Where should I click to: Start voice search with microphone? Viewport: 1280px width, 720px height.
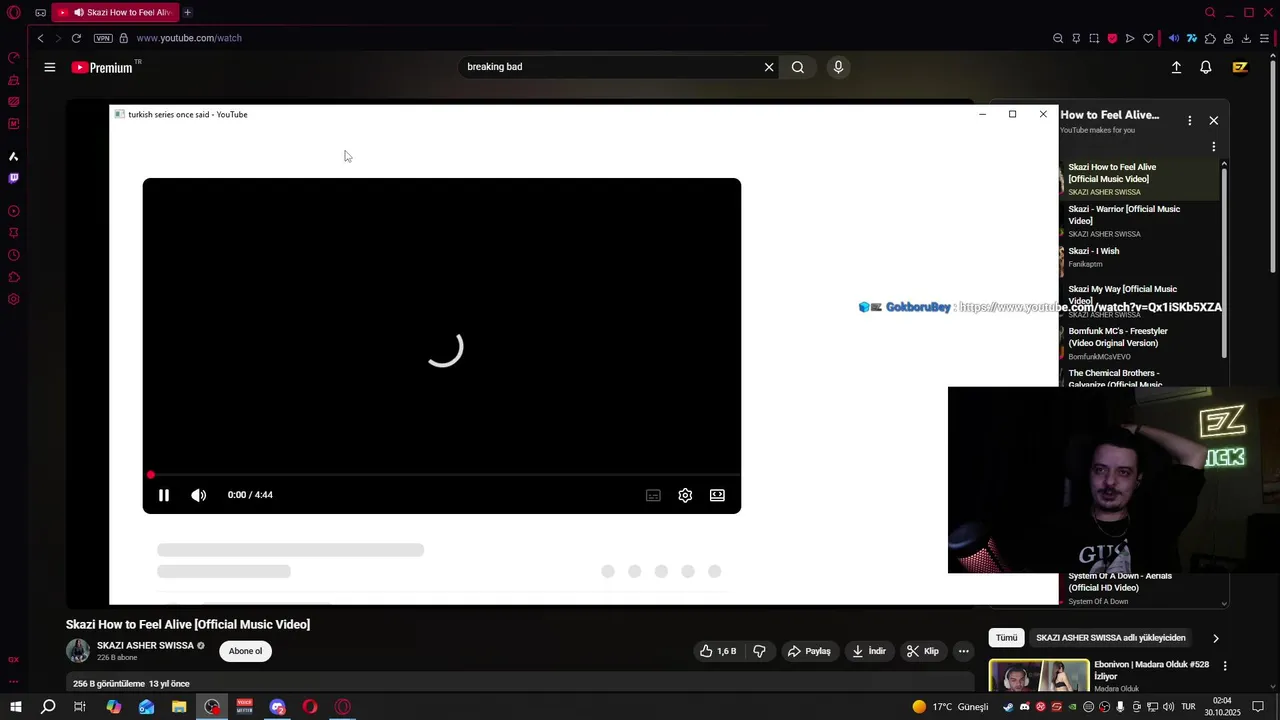click(x=838, y=67)
